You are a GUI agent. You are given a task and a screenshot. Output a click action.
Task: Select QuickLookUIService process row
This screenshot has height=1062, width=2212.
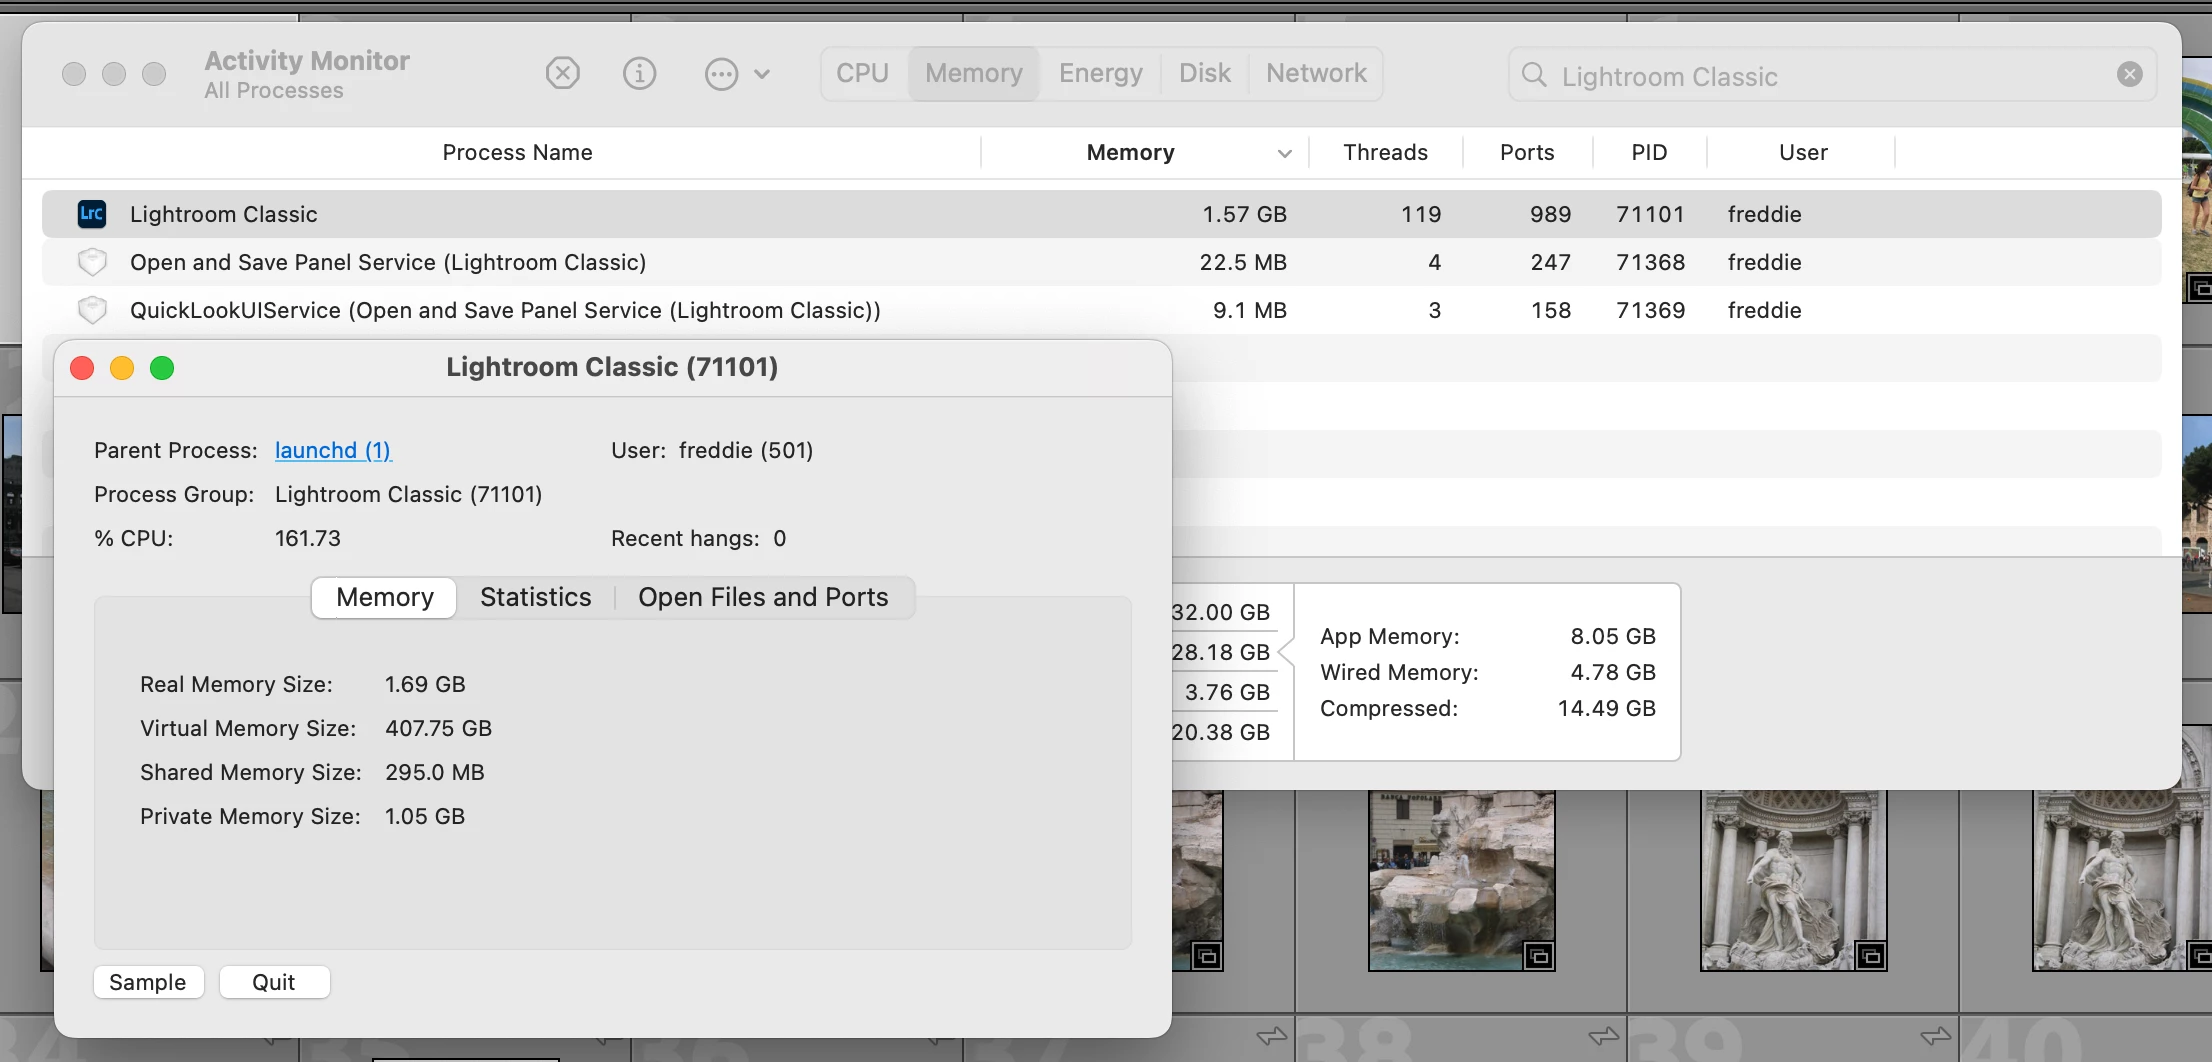pos(1101,310)
